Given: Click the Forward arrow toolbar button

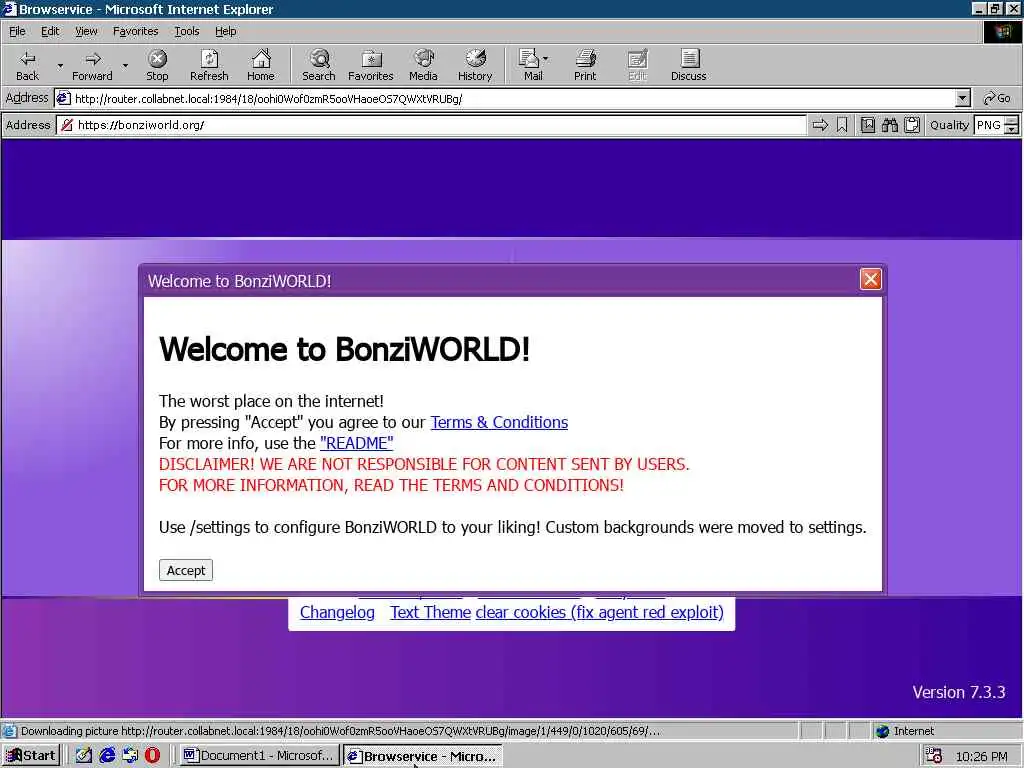Looking at the screenshot, I should pos(92,65).
